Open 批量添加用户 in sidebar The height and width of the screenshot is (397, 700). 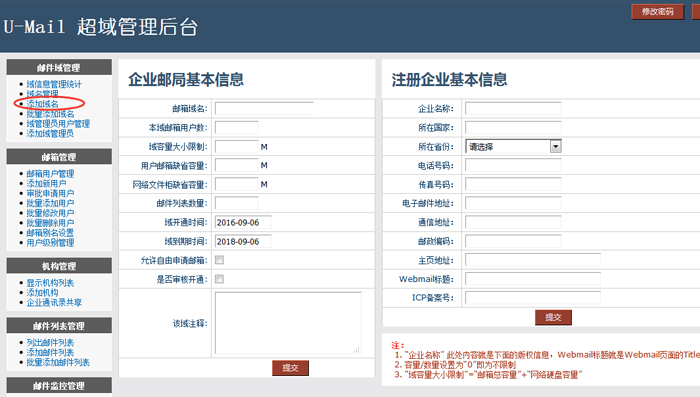tap(50, 203)
